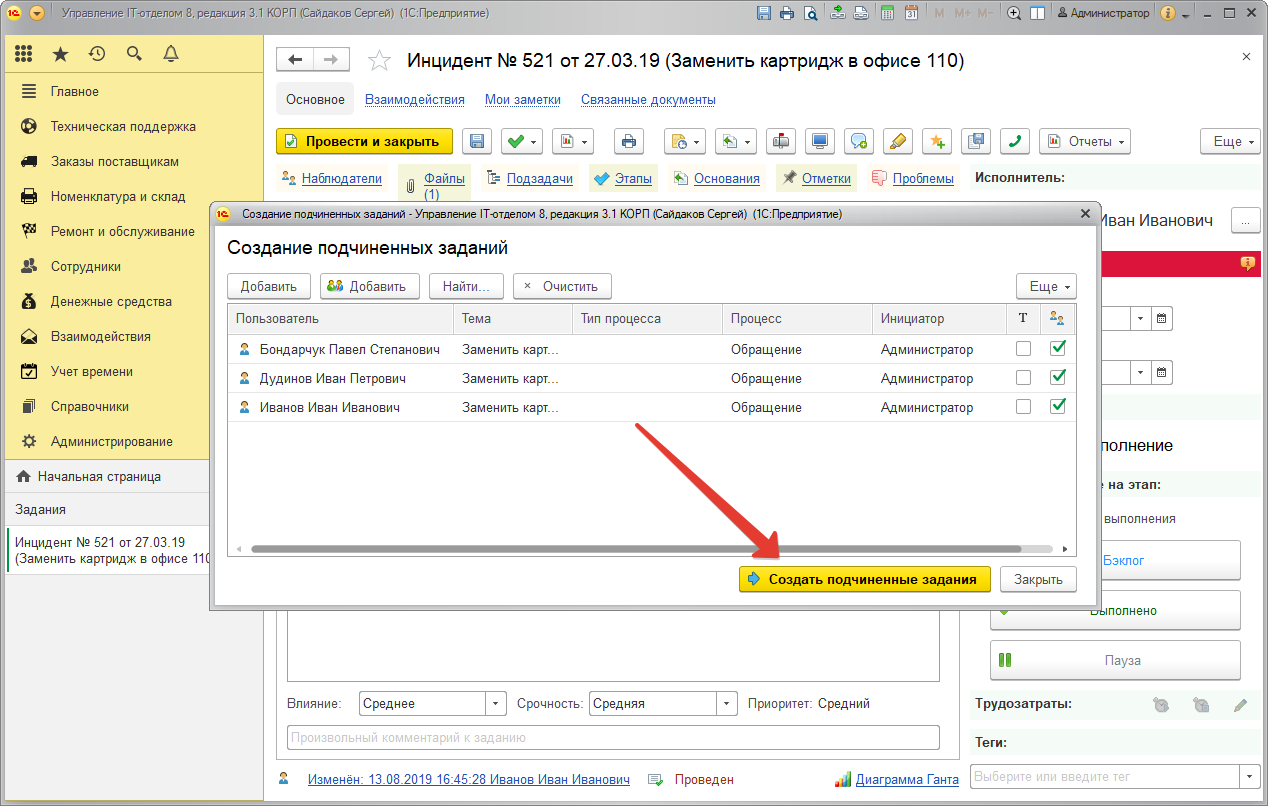This screenshot has height=806, width=1268.
Task: Open the sections grid menu icon
Action: [24, 54]
